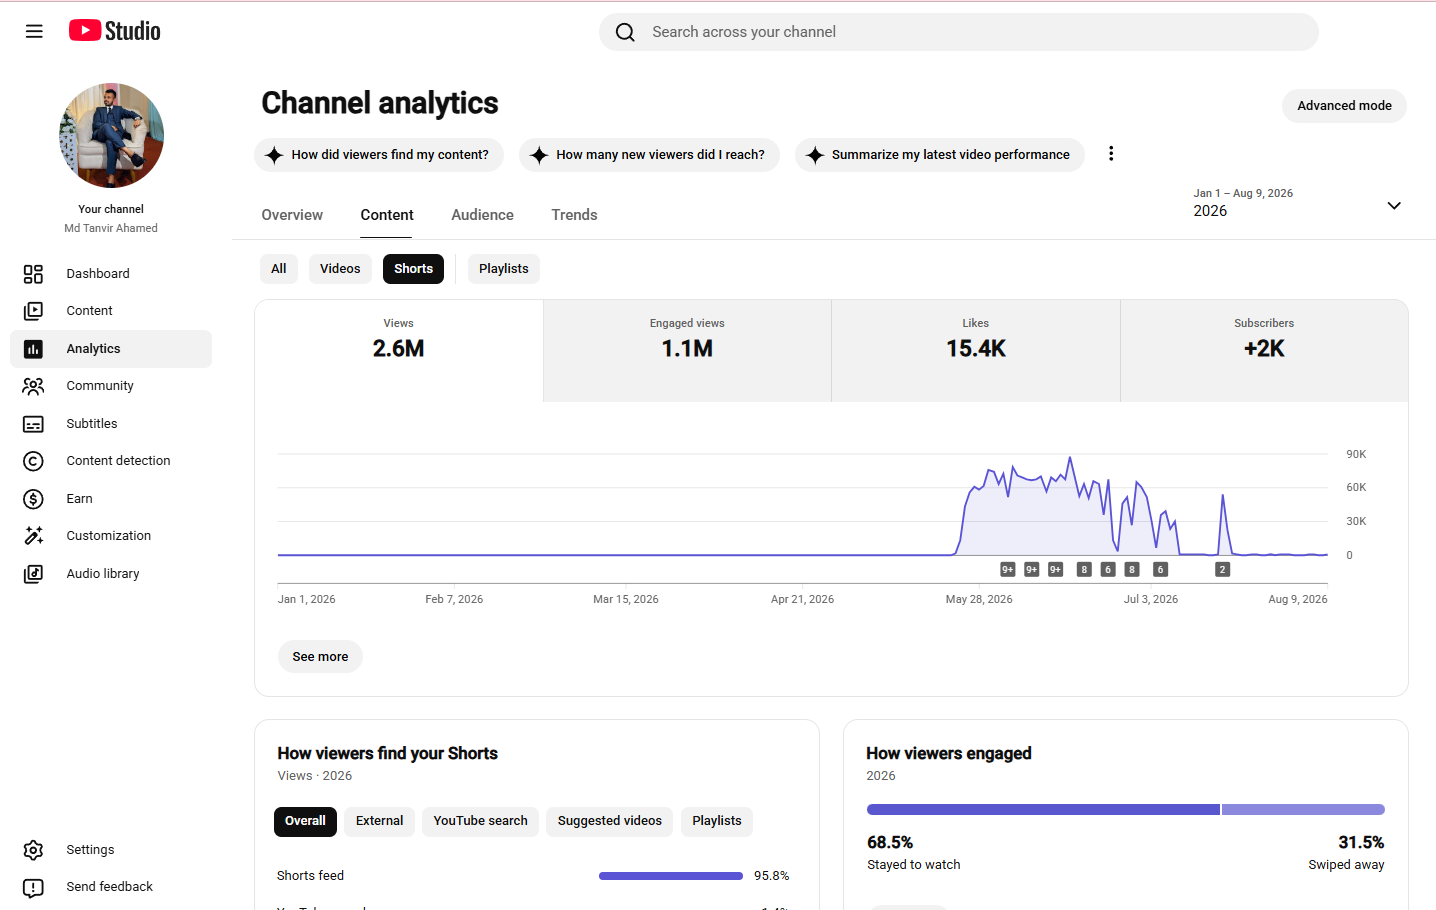Image resolution: width=1436 pixels, height=910 pixels.
Task: Click the Content detection copyright icon
Action: click(33, 461)
